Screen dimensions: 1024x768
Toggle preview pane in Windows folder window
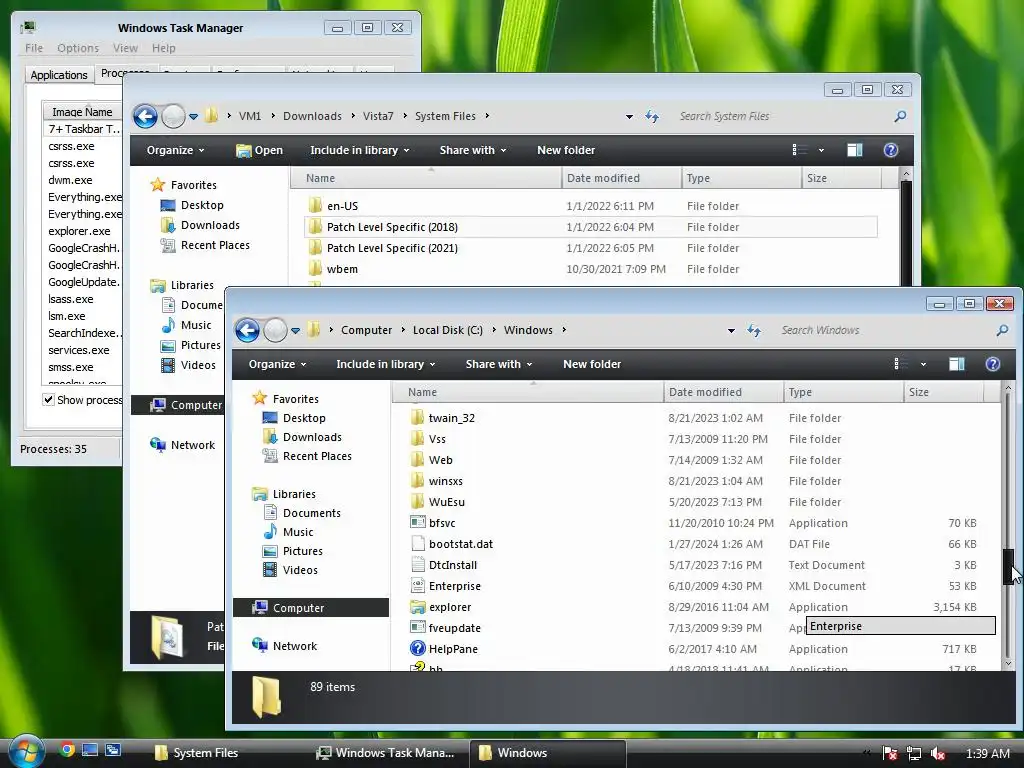[957, 364]
